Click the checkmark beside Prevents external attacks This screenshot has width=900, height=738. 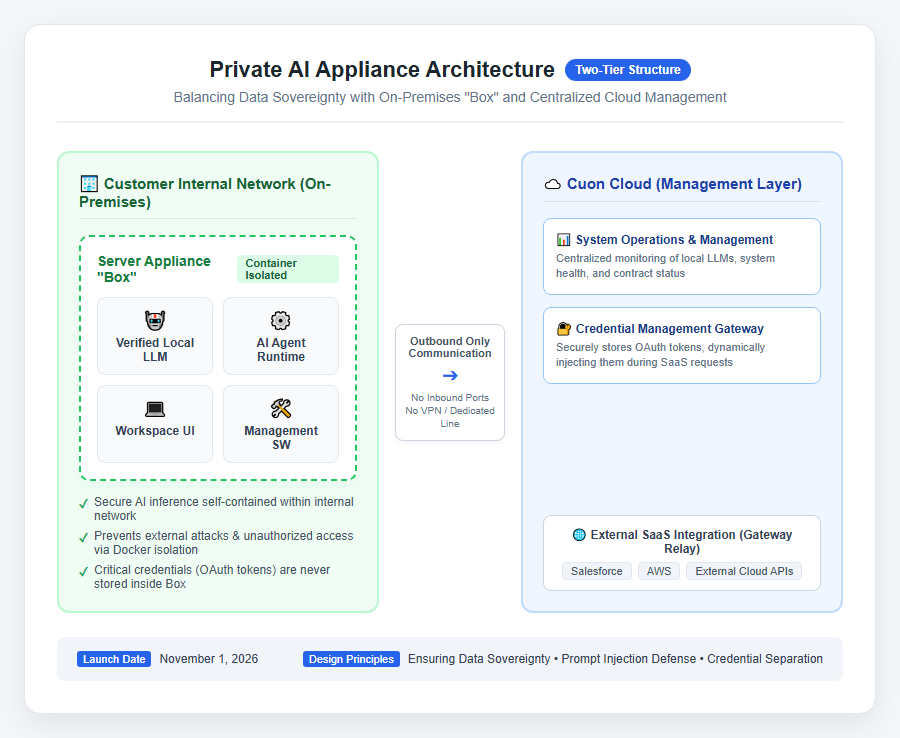coord(84,537)
